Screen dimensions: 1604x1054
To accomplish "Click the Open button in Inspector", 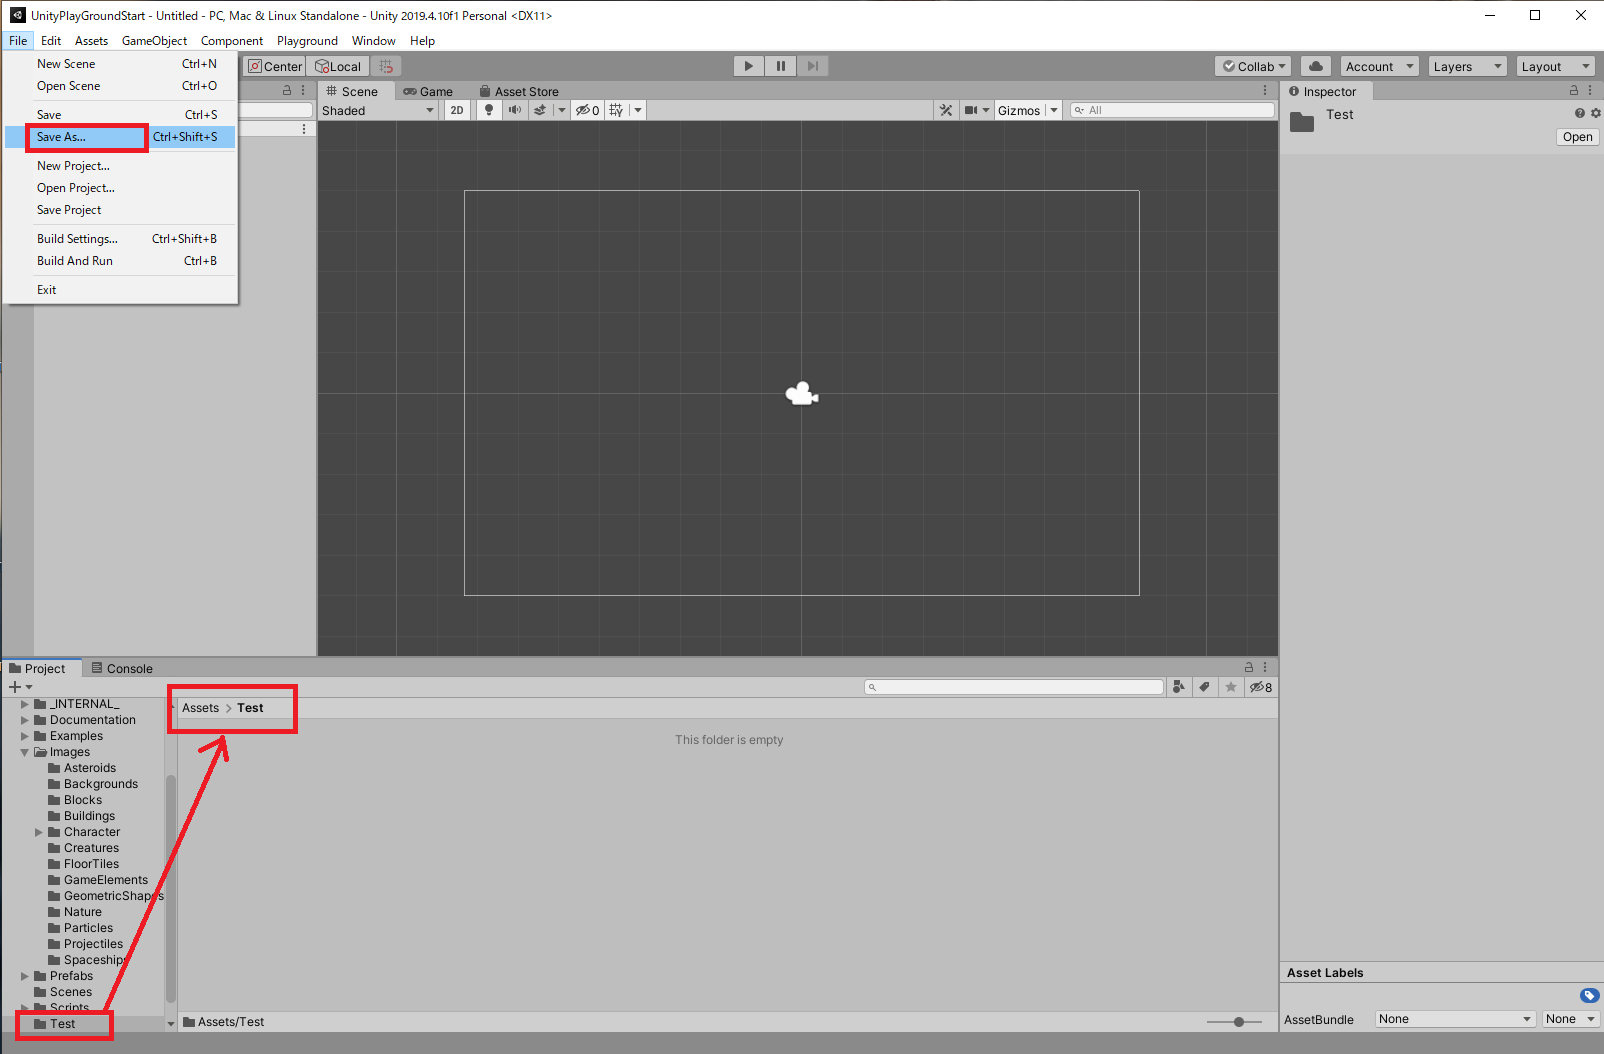I will (1578, 137).
